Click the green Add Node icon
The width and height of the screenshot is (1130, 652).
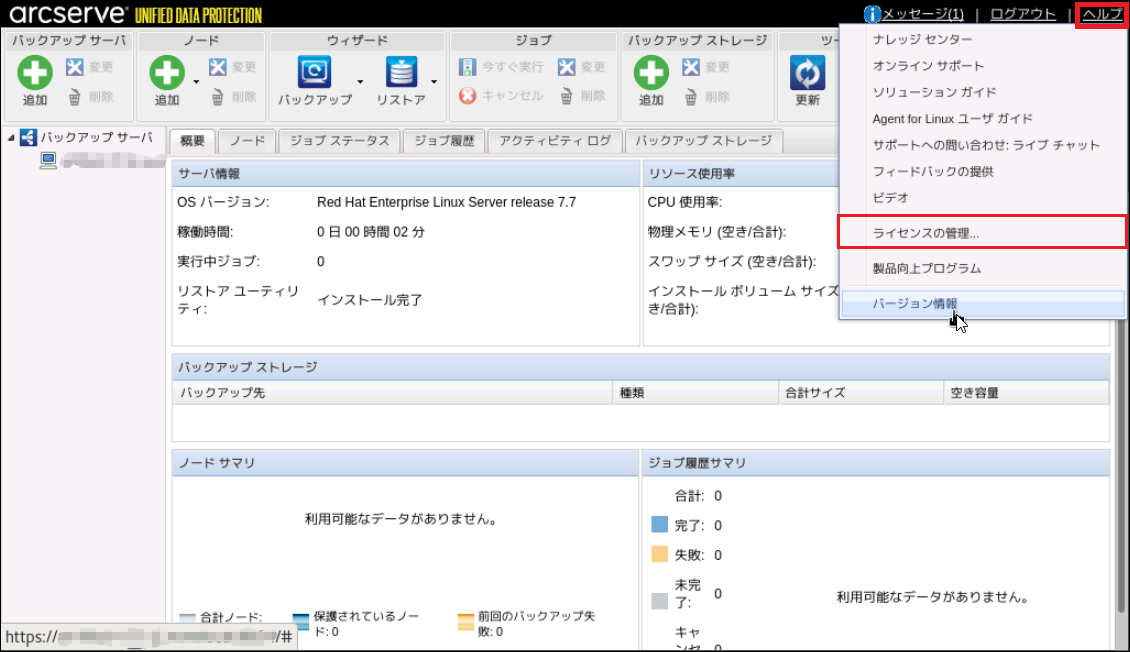coord(167,72)
